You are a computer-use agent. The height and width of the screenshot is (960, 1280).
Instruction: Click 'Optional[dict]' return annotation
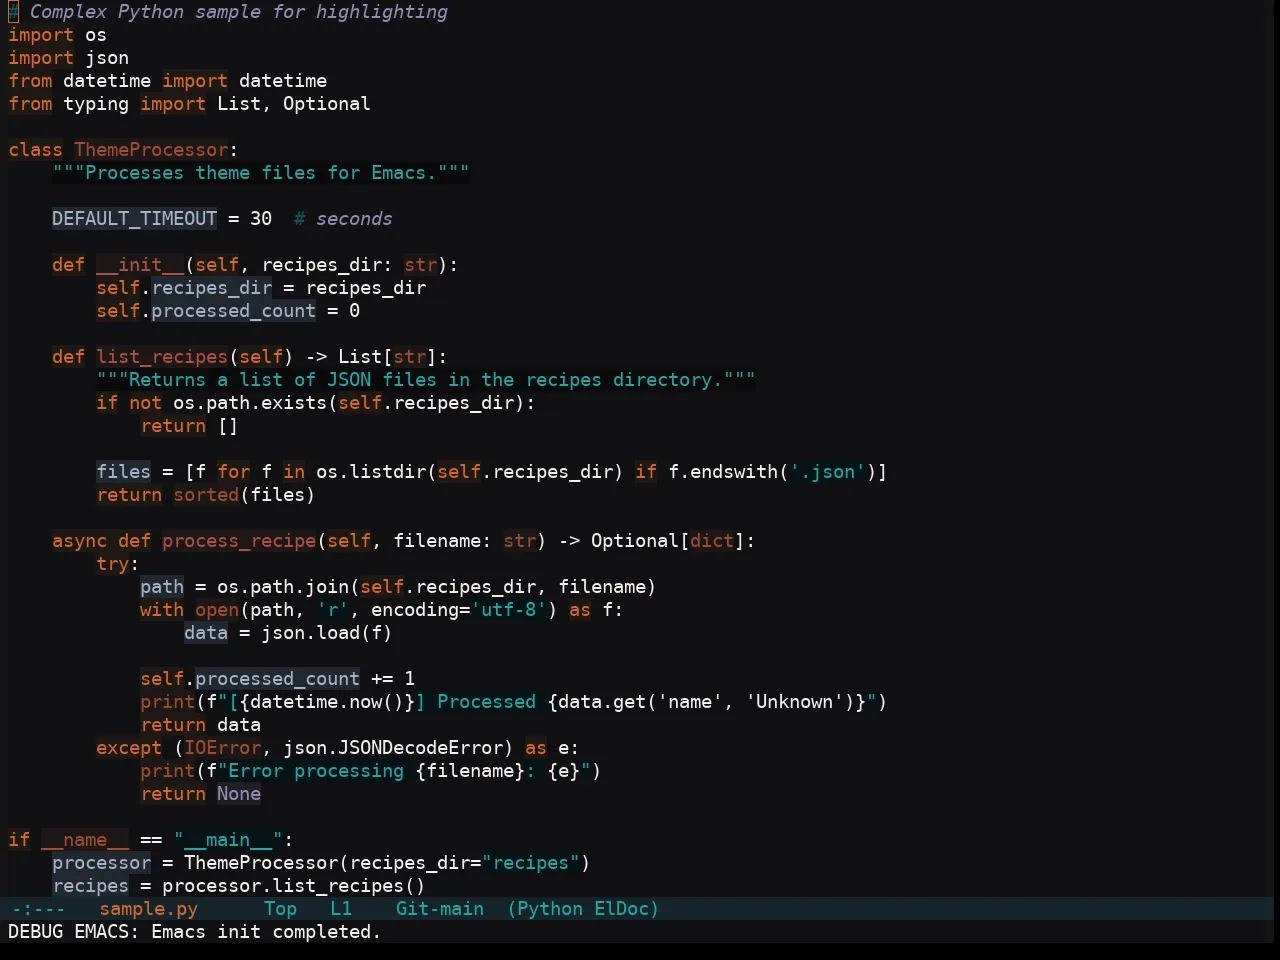[668, 541]
